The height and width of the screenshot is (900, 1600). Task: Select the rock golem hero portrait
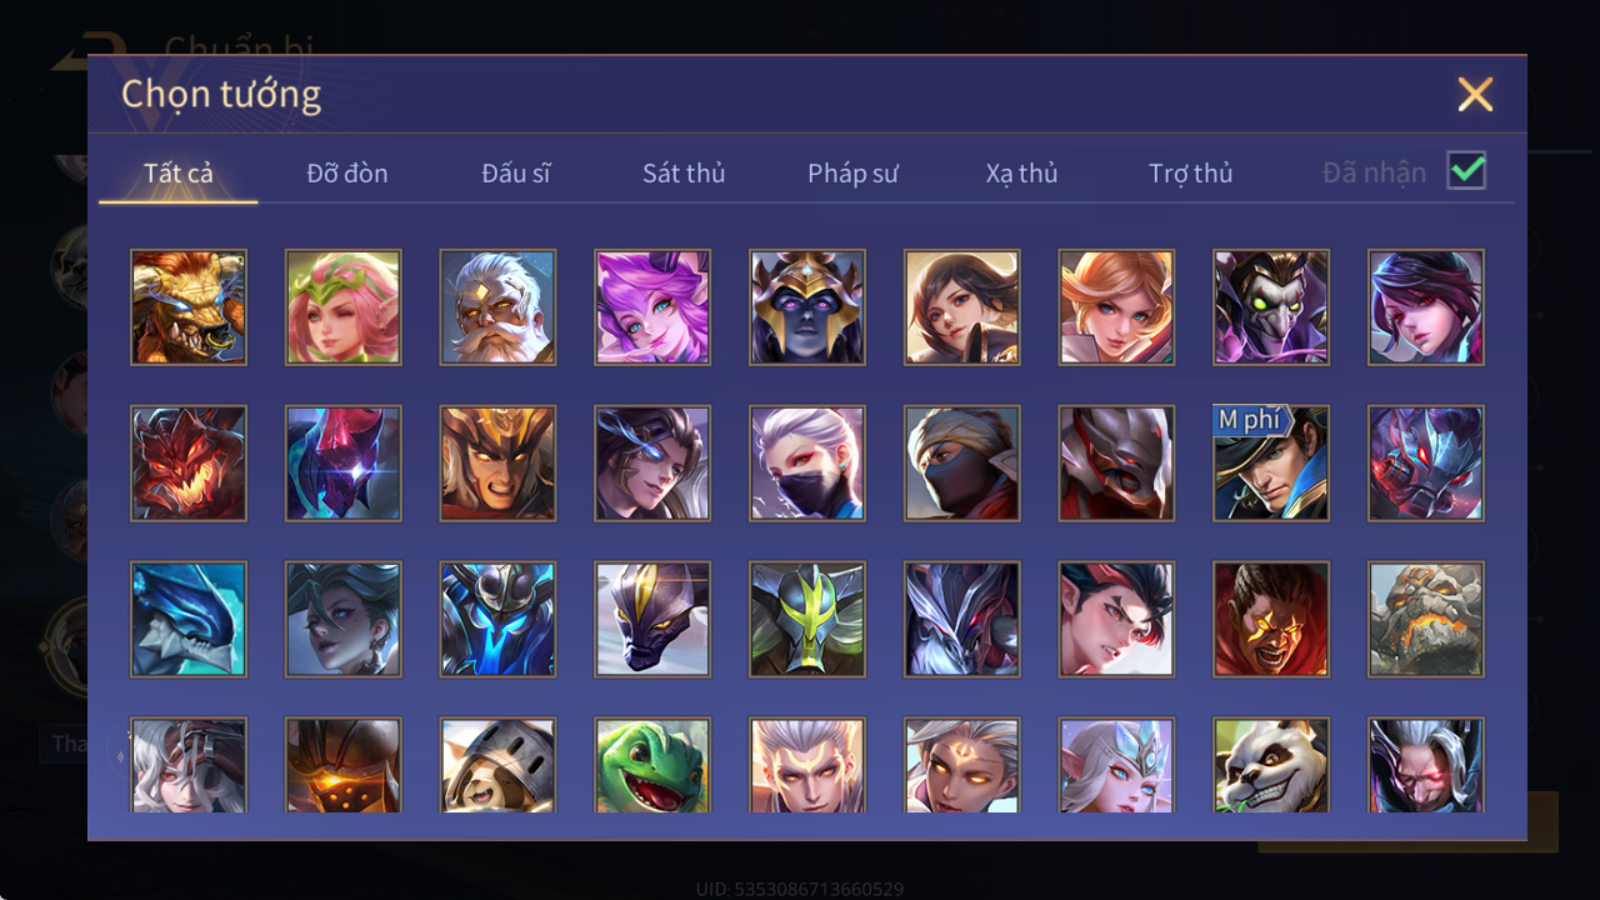click(1426, 619)
